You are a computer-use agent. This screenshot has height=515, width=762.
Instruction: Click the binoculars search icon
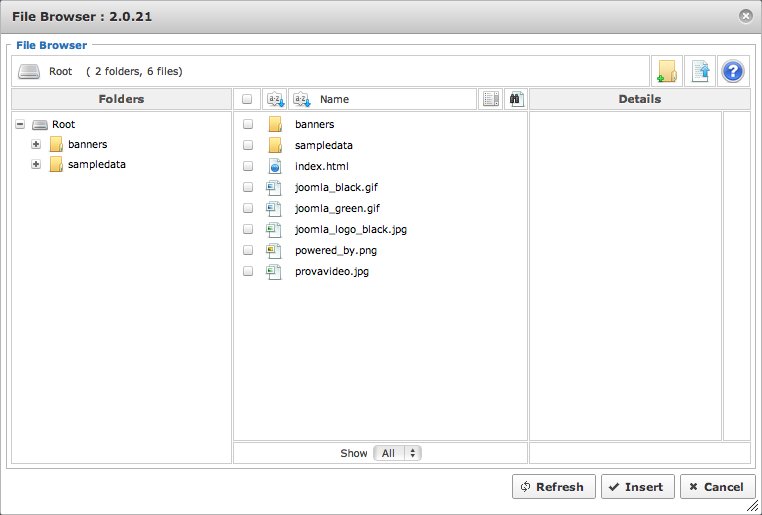[x=515, y=99]
